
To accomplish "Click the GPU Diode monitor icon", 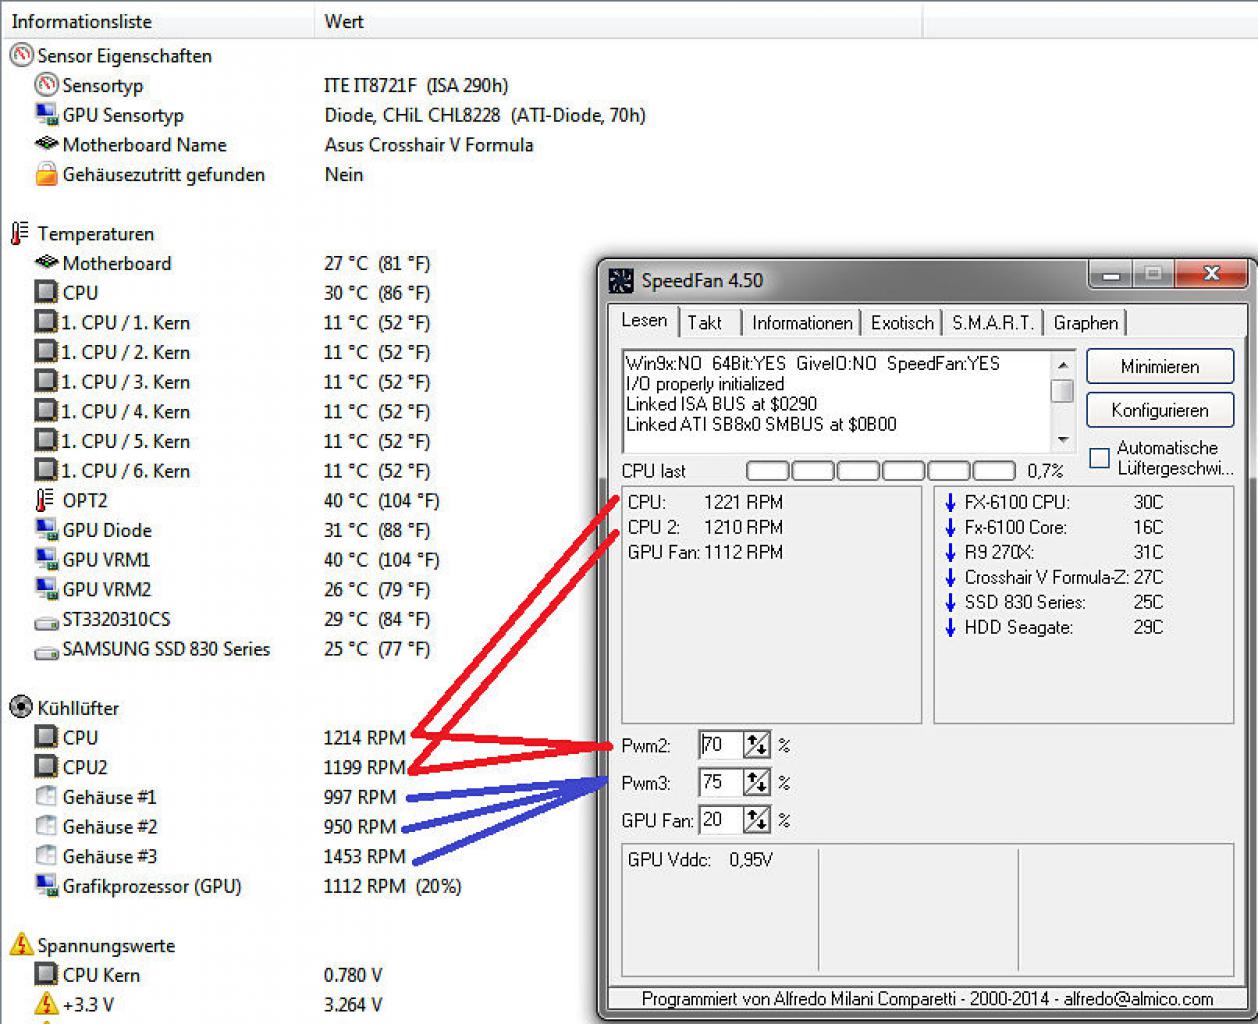I will (46, 530).
